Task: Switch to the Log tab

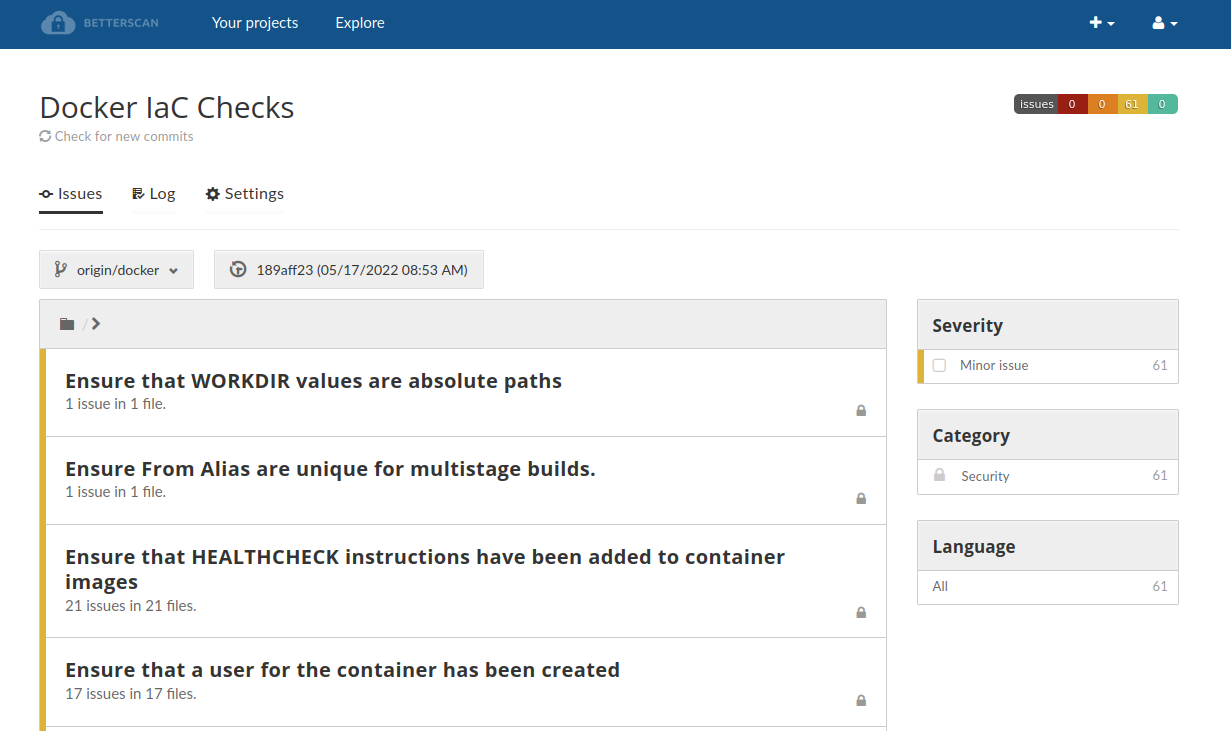Action: click(x=154, y=194)
